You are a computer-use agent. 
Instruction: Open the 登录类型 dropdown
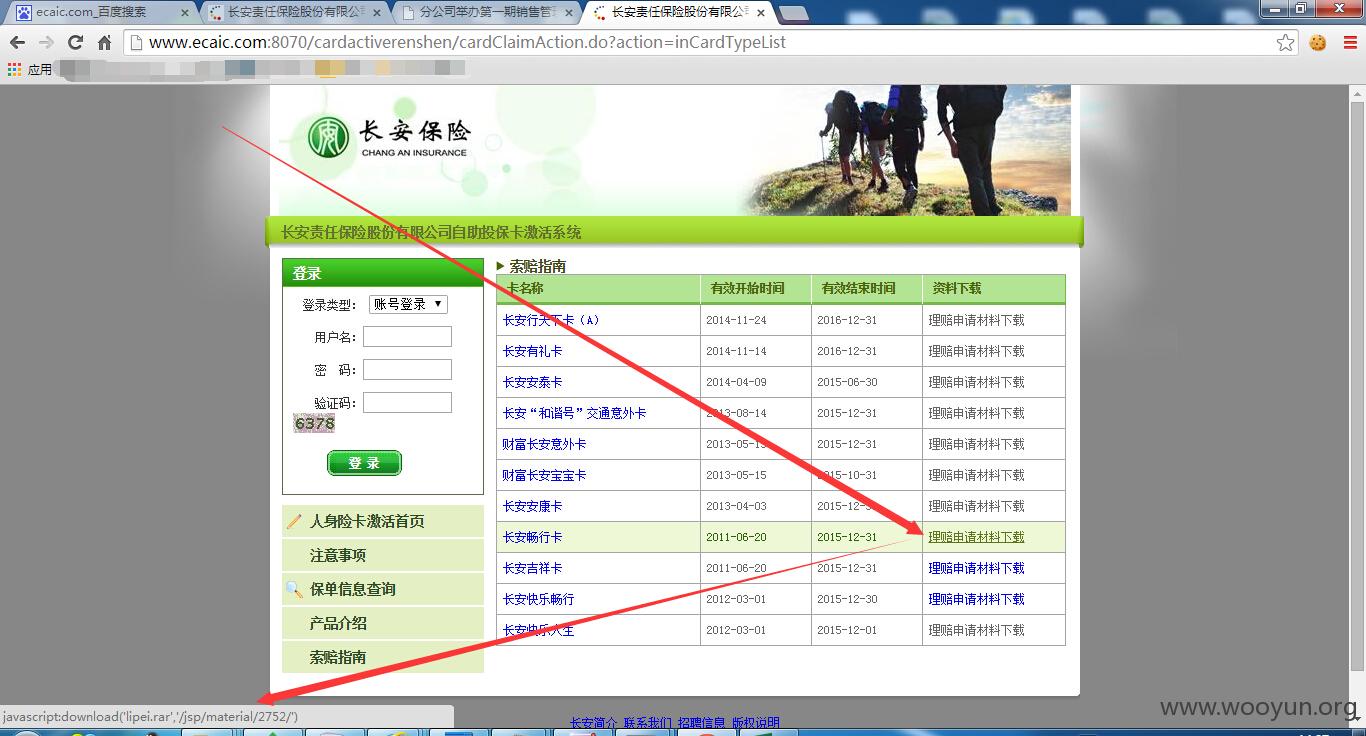[x=408, y=304]
